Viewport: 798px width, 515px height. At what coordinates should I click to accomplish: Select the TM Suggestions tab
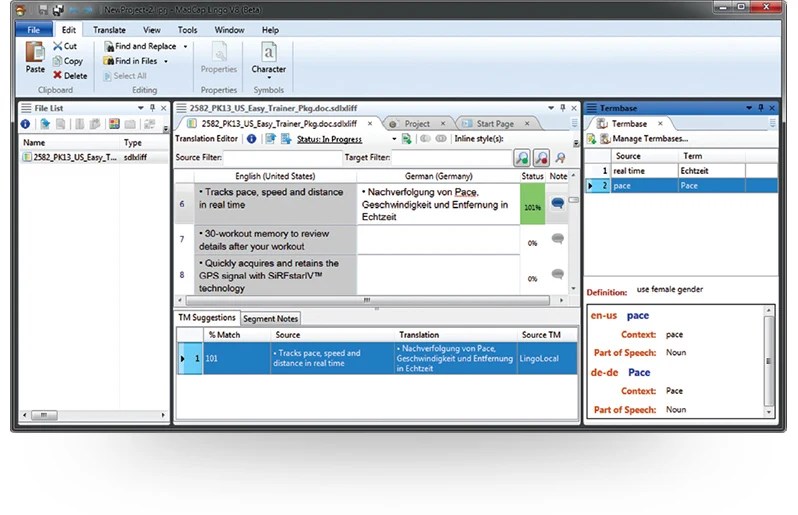tap(207, 318)
